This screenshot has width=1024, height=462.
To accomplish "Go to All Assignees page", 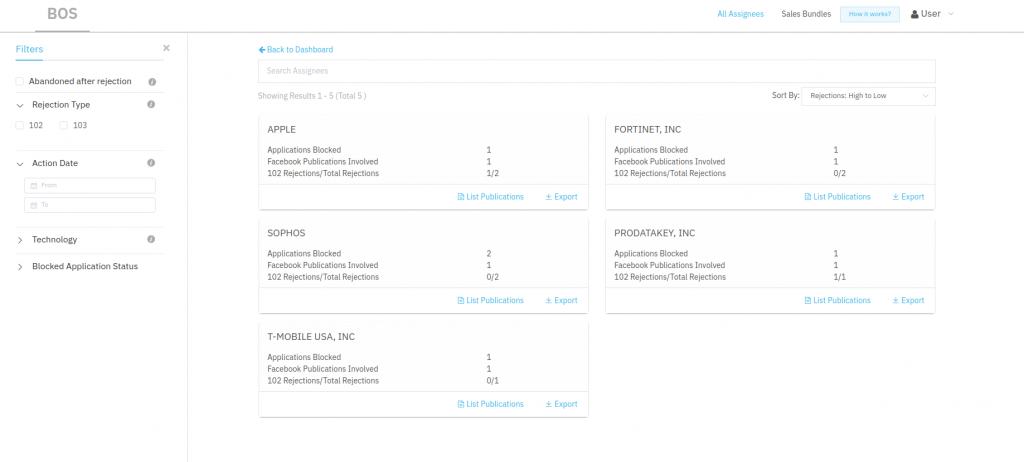I will (x=741, y=14).
